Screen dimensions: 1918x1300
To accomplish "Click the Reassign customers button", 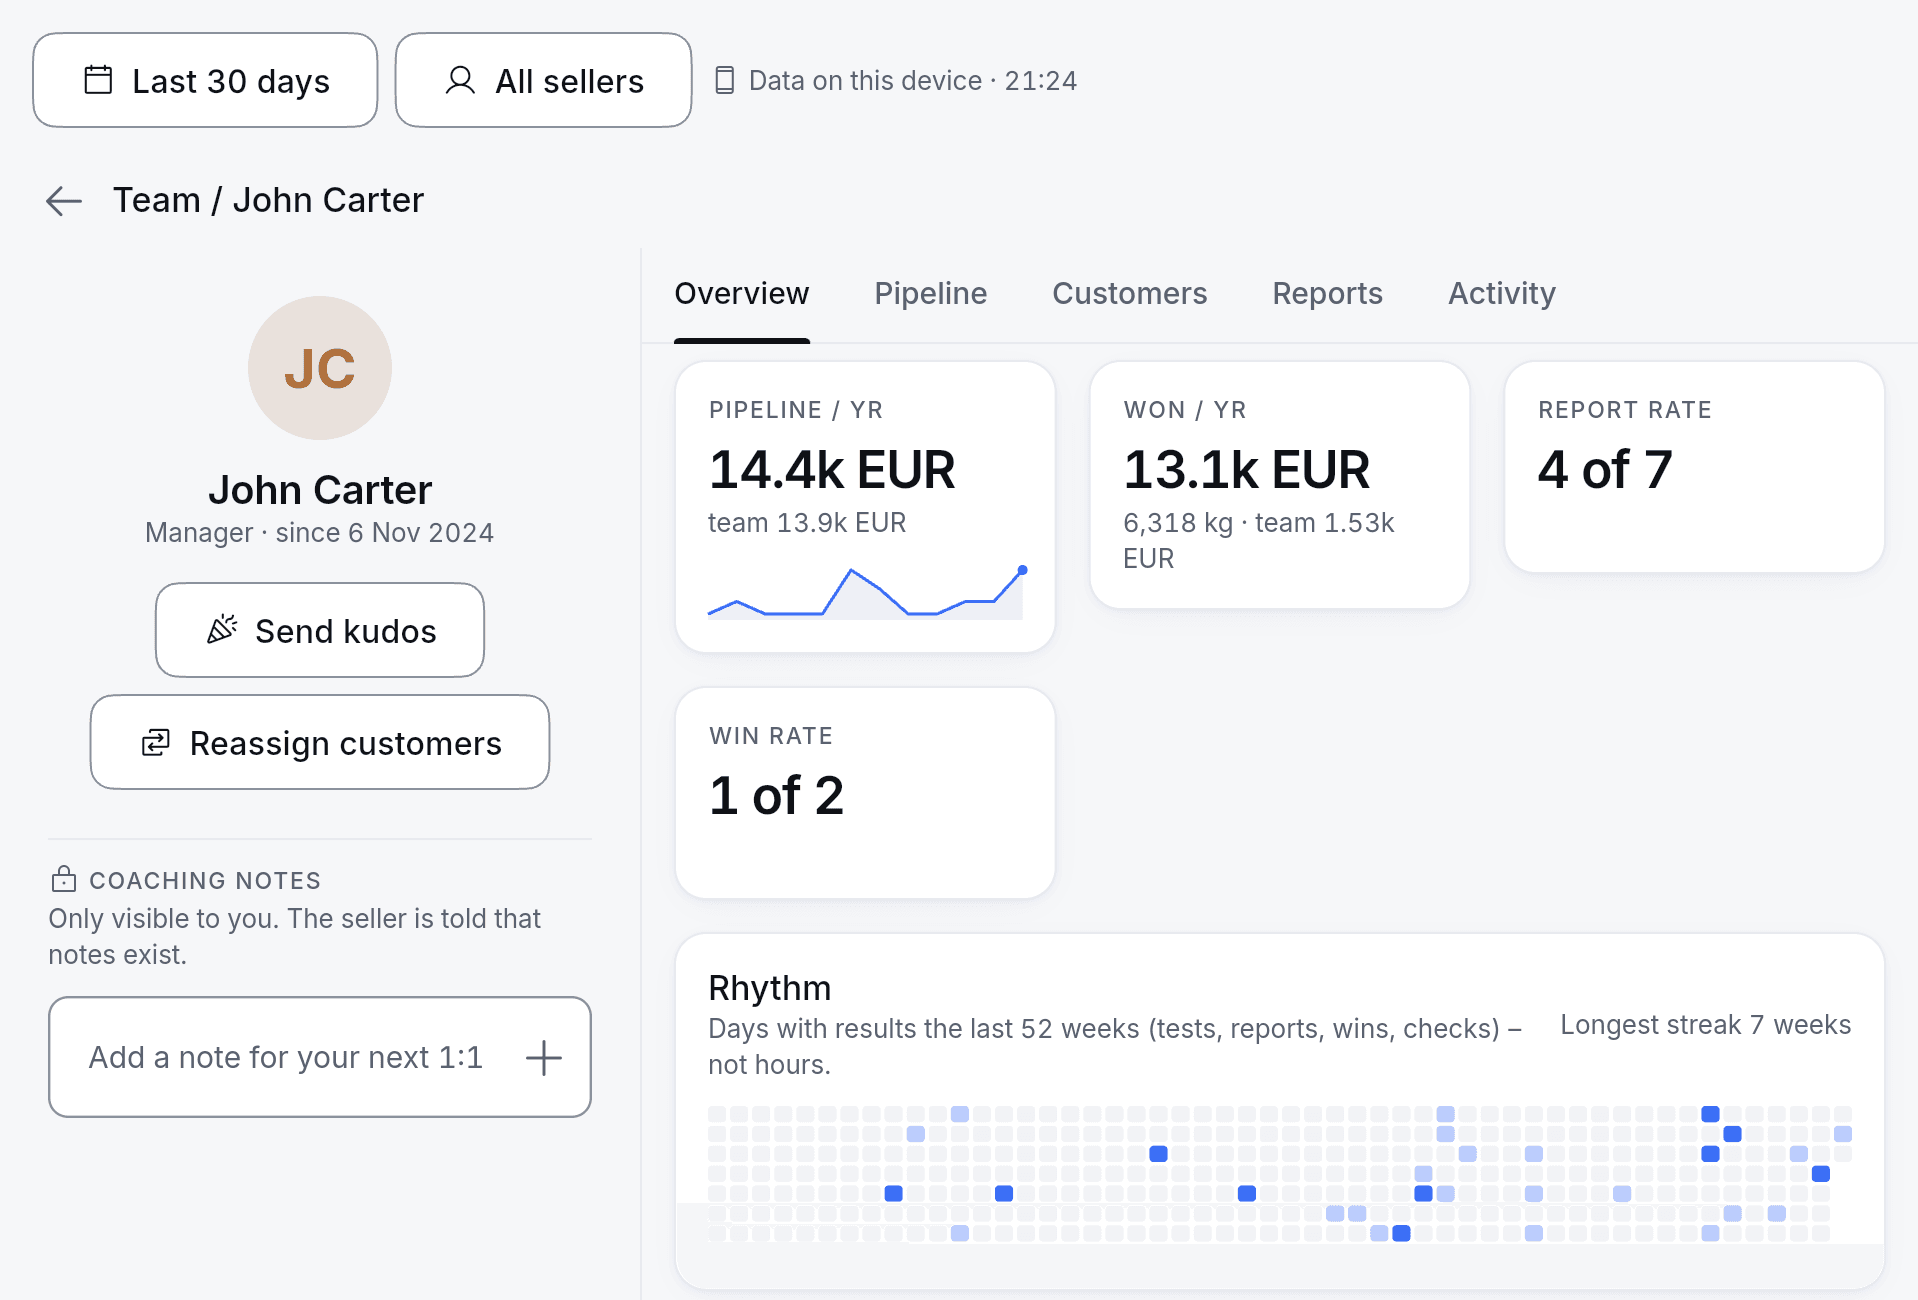I will (x=320, y=742).
